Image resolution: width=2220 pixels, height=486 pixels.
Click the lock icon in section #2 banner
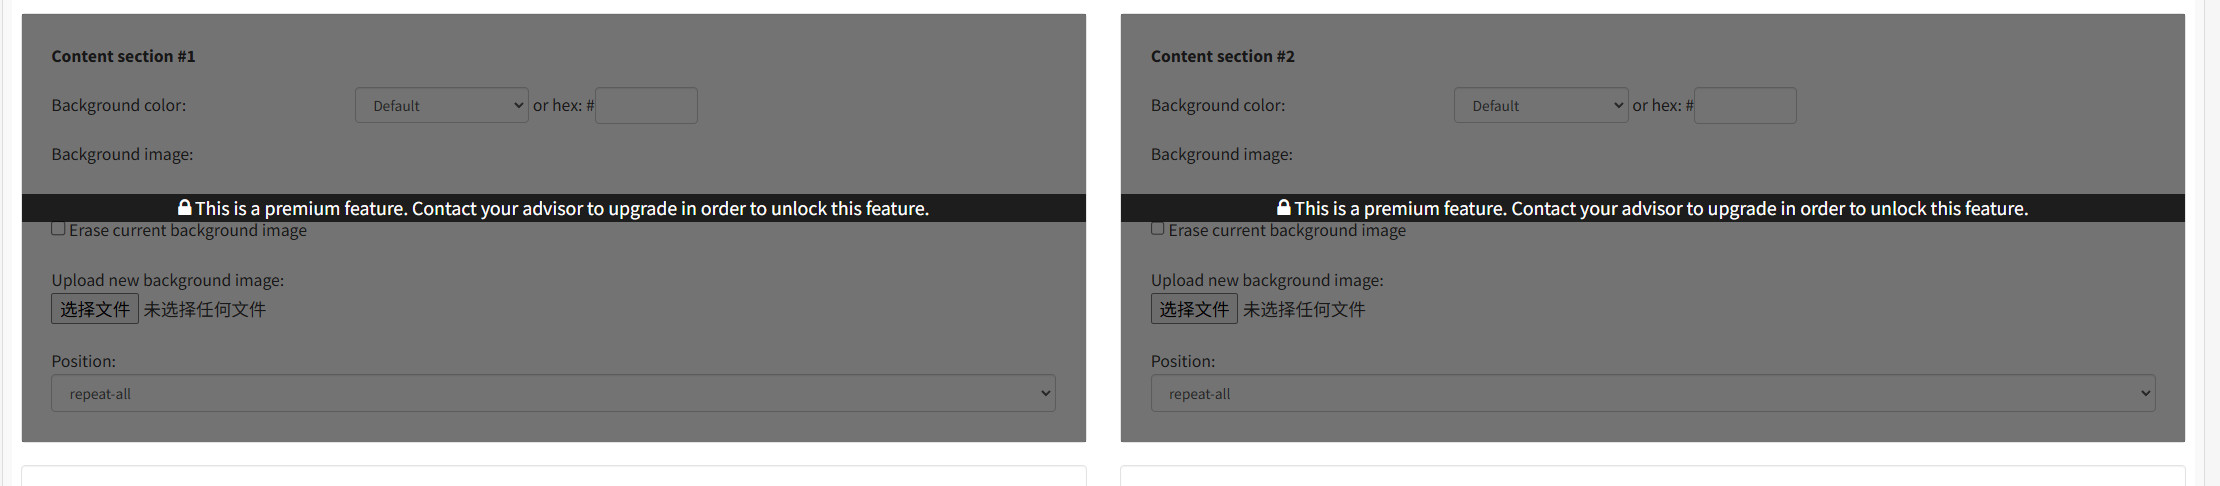pos(1283,208)
